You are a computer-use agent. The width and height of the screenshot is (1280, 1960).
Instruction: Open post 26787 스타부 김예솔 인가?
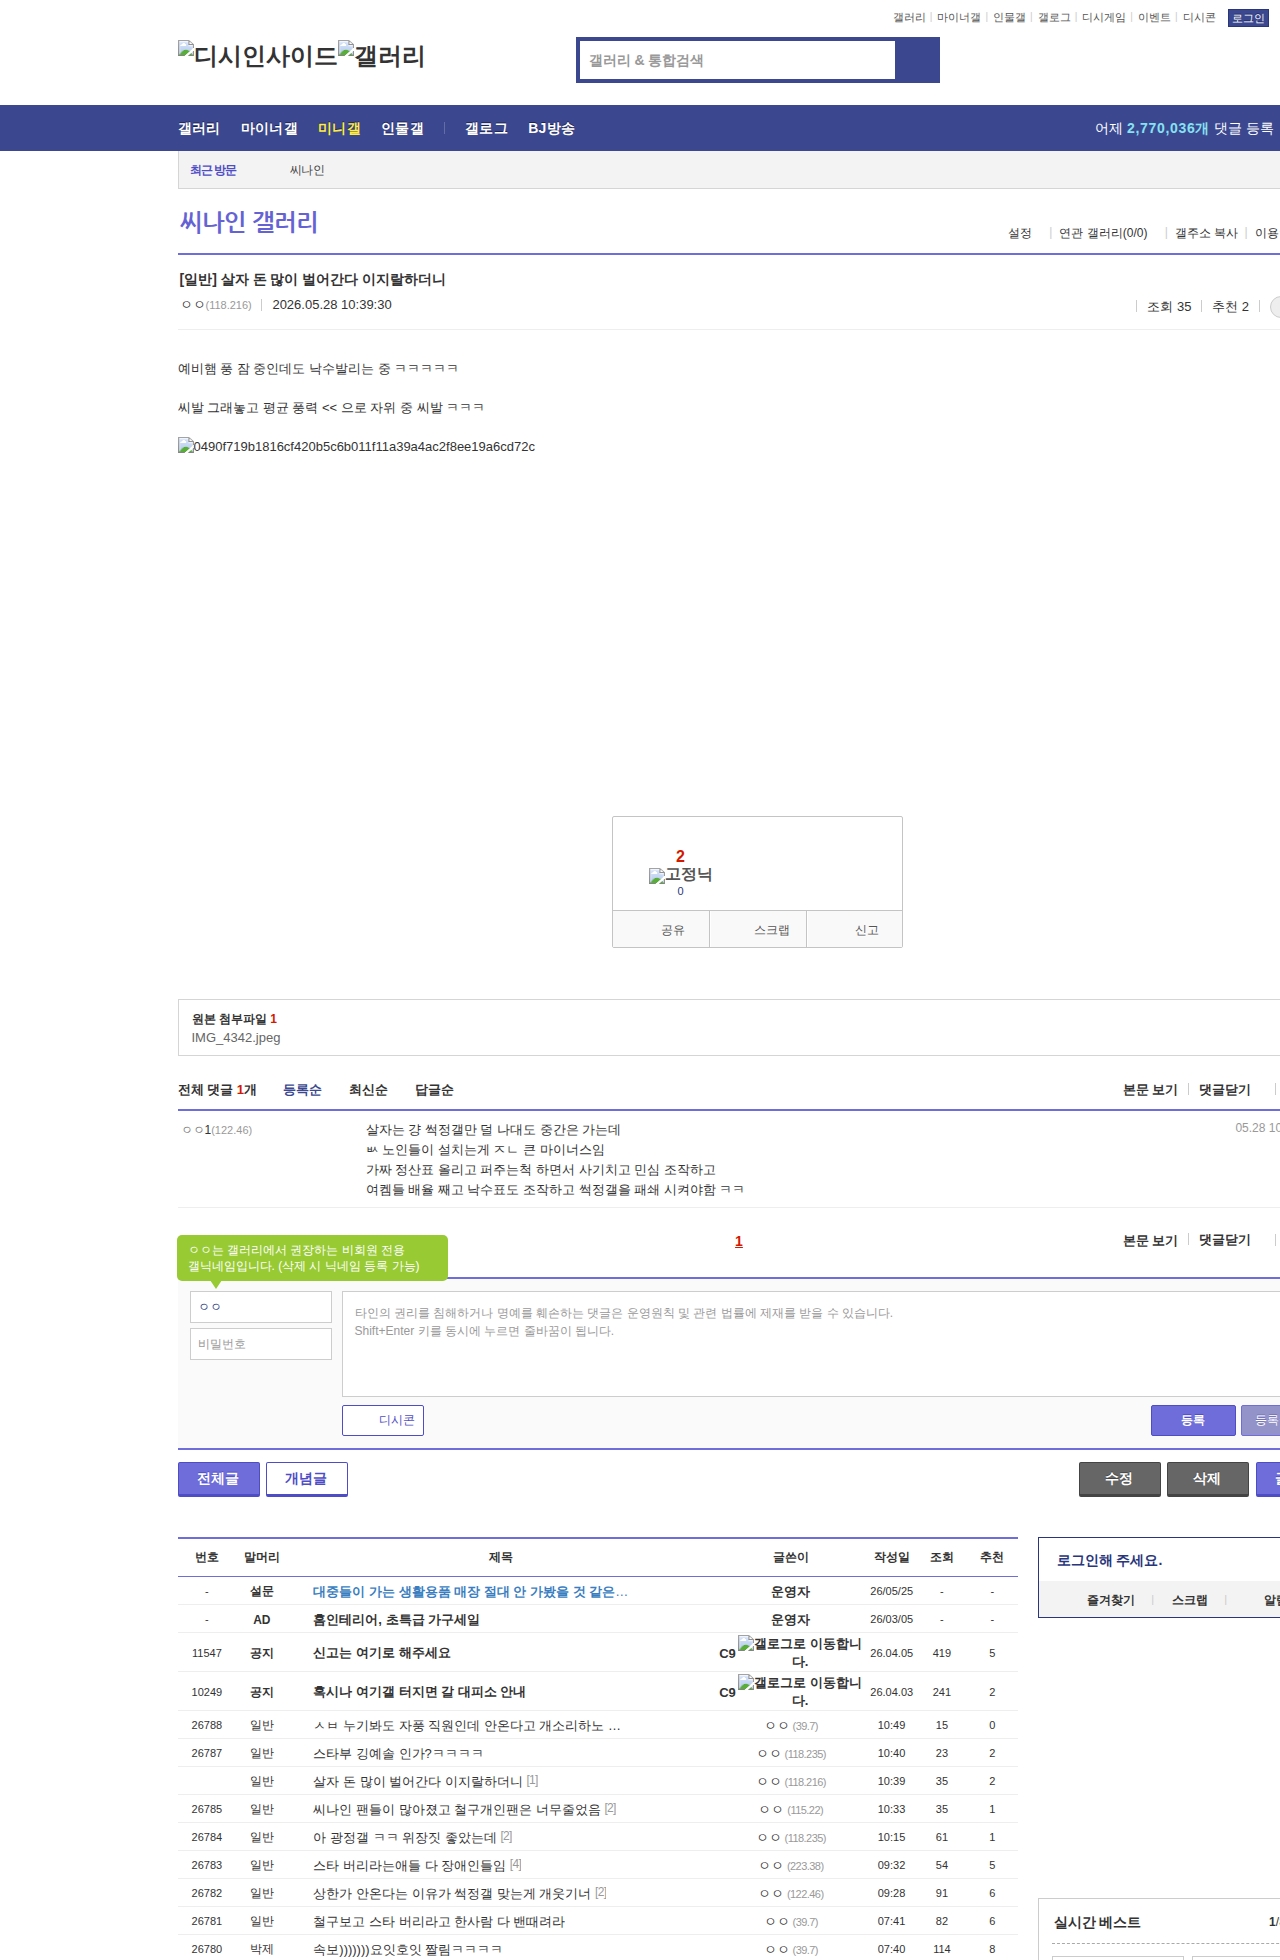pyautogui.click(x=398, y=1753)
